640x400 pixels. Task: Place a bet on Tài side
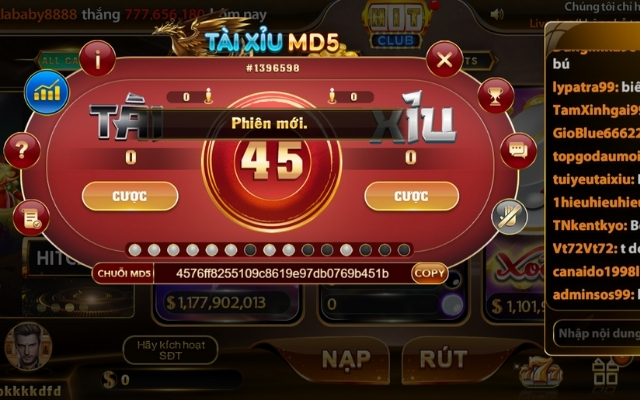(x=130, y=196)
